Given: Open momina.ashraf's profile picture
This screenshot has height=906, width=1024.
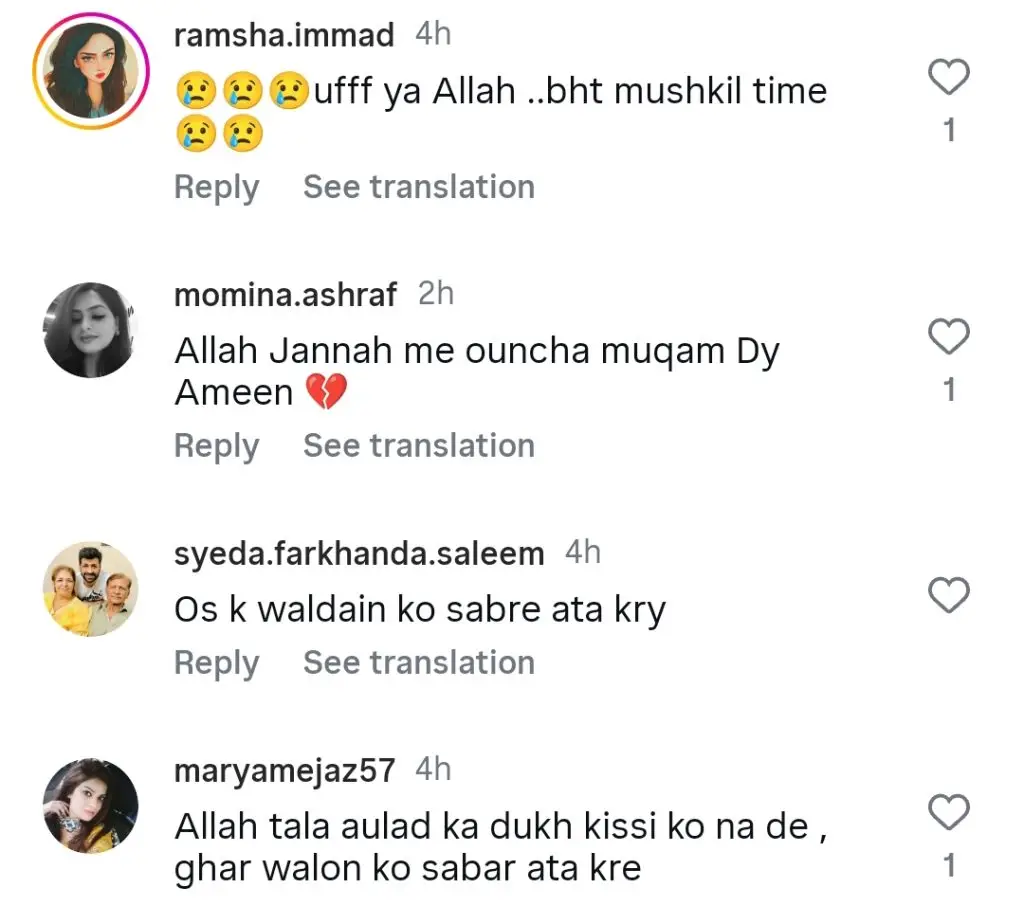Looking at the screenshot, I should 91,330.
